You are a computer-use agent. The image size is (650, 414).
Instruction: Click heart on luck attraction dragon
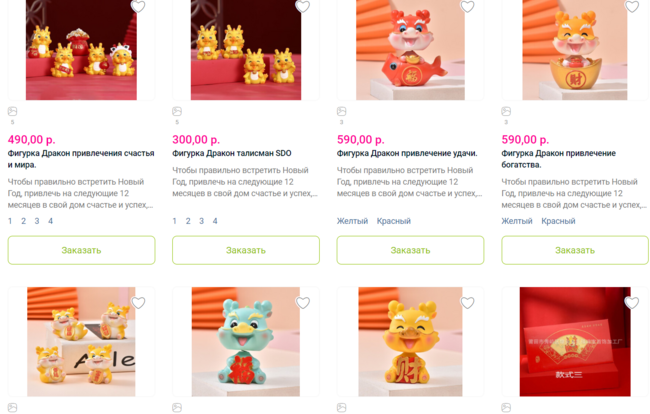click(x=467, y=6)
